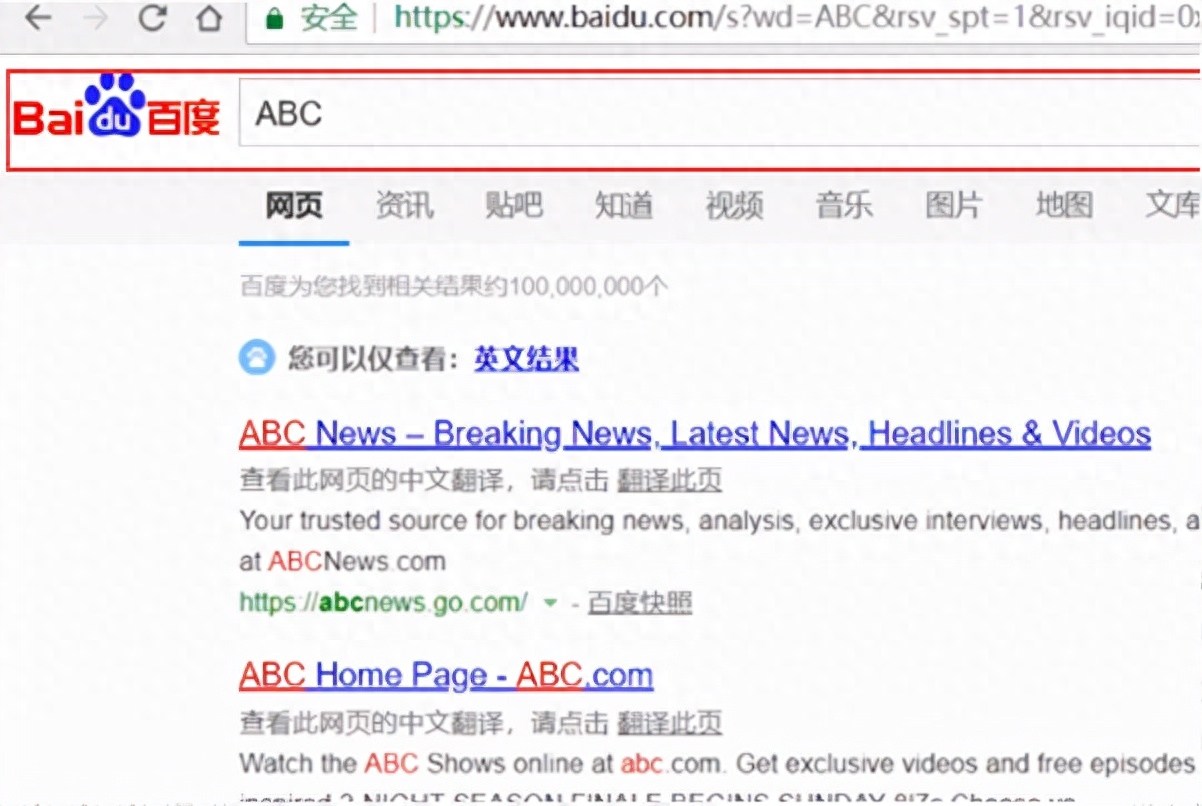The height and width of the screenshot is (806, 1202).
Task: Expand the green arrow after abcnews.go.com
Action: pos(549,603)
